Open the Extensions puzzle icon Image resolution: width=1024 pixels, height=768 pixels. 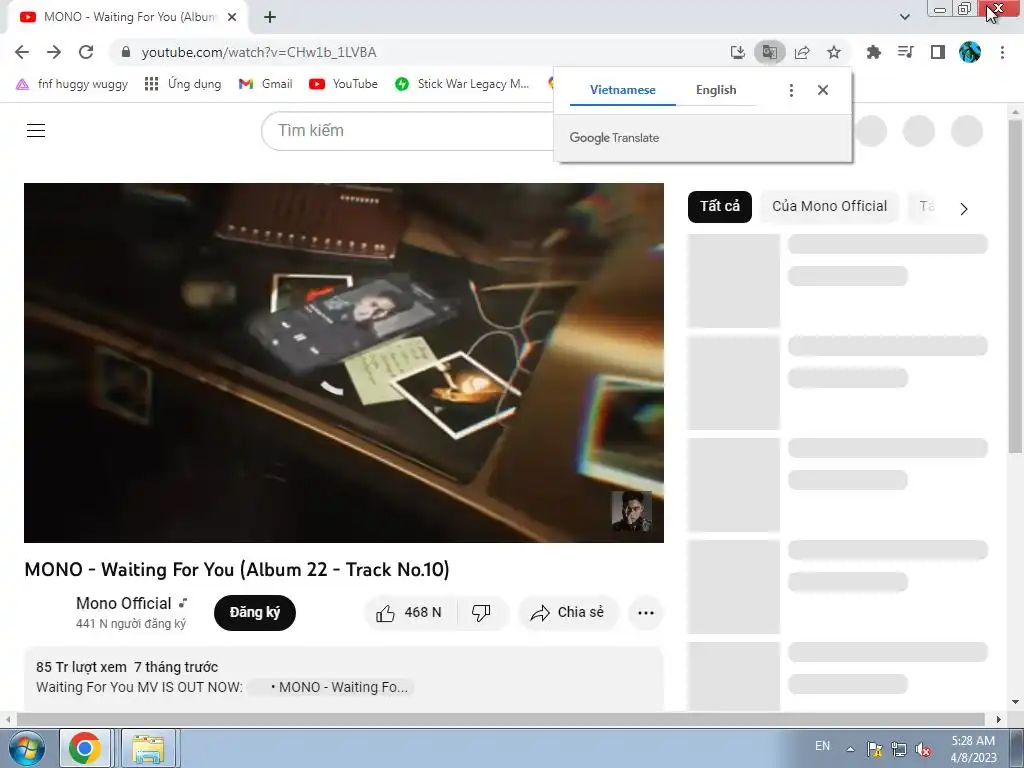[873, 52]
